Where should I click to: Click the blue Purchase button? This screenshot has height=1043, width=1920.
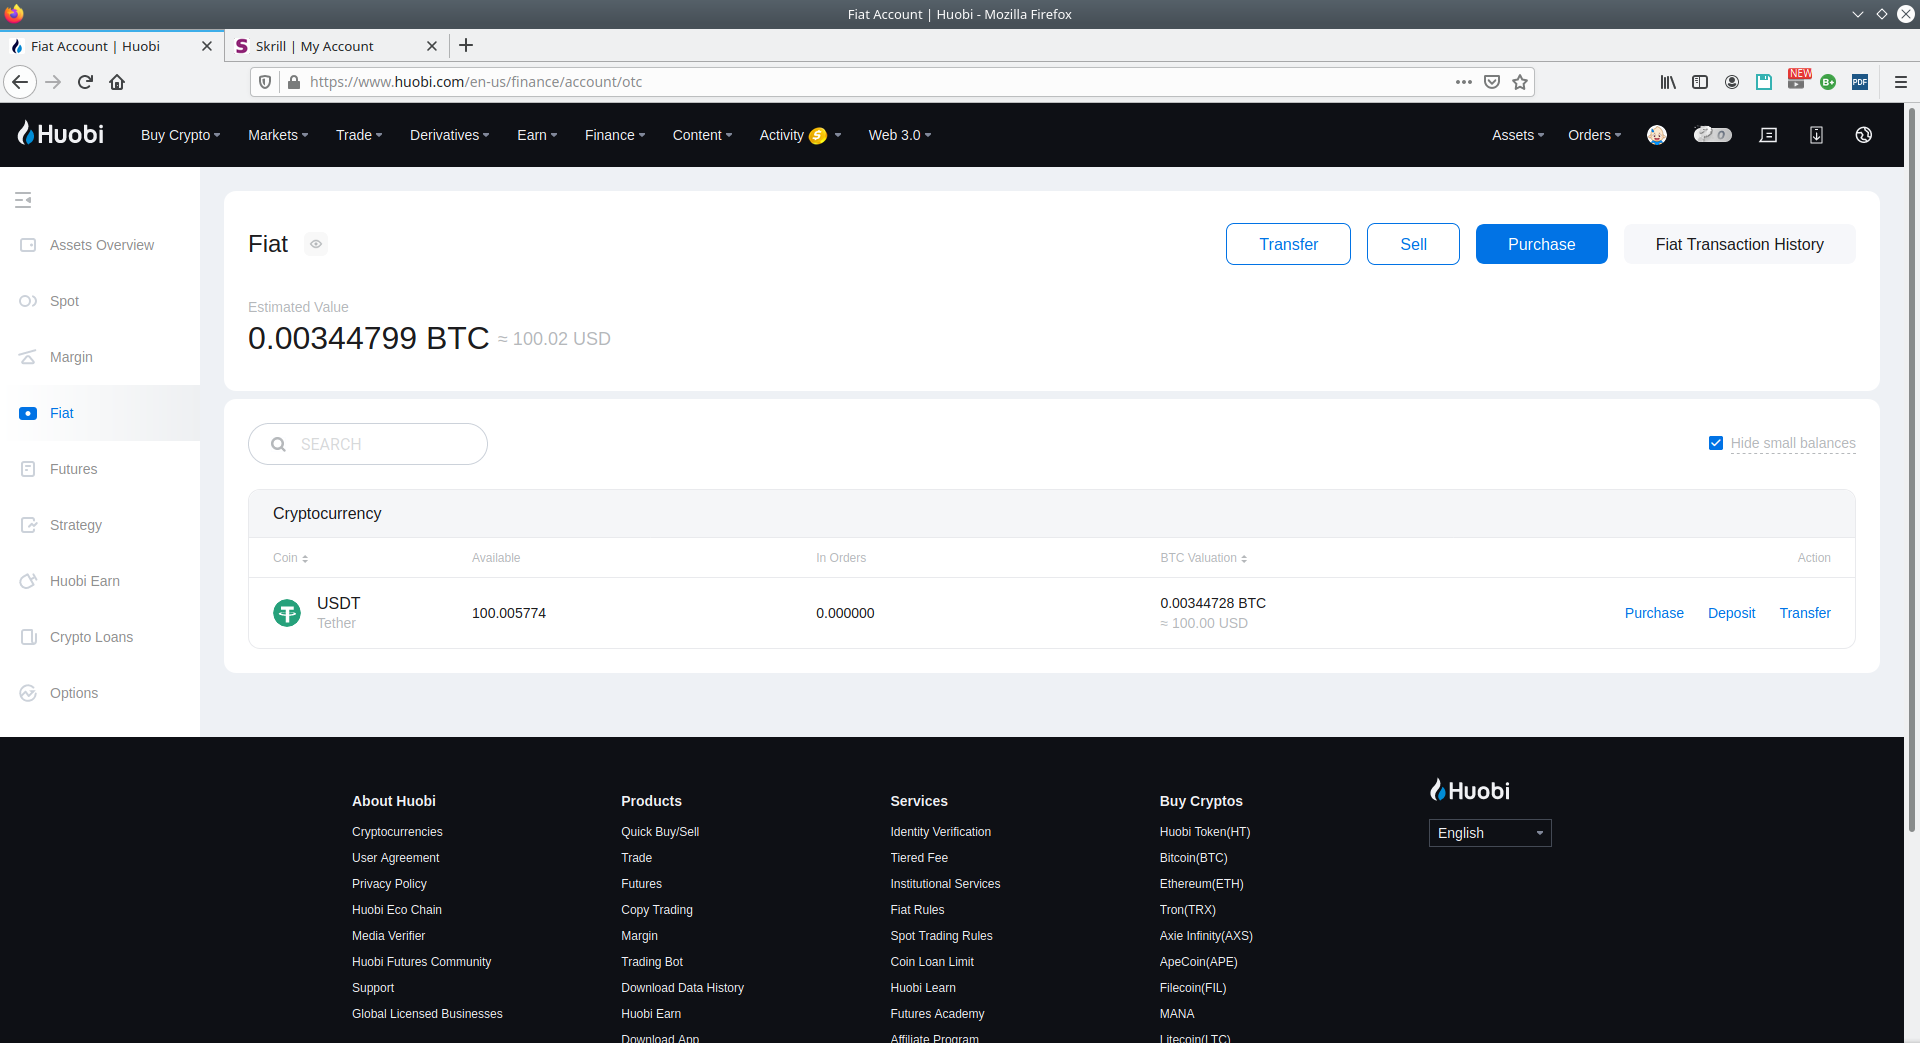click(x=1542, y=244)
